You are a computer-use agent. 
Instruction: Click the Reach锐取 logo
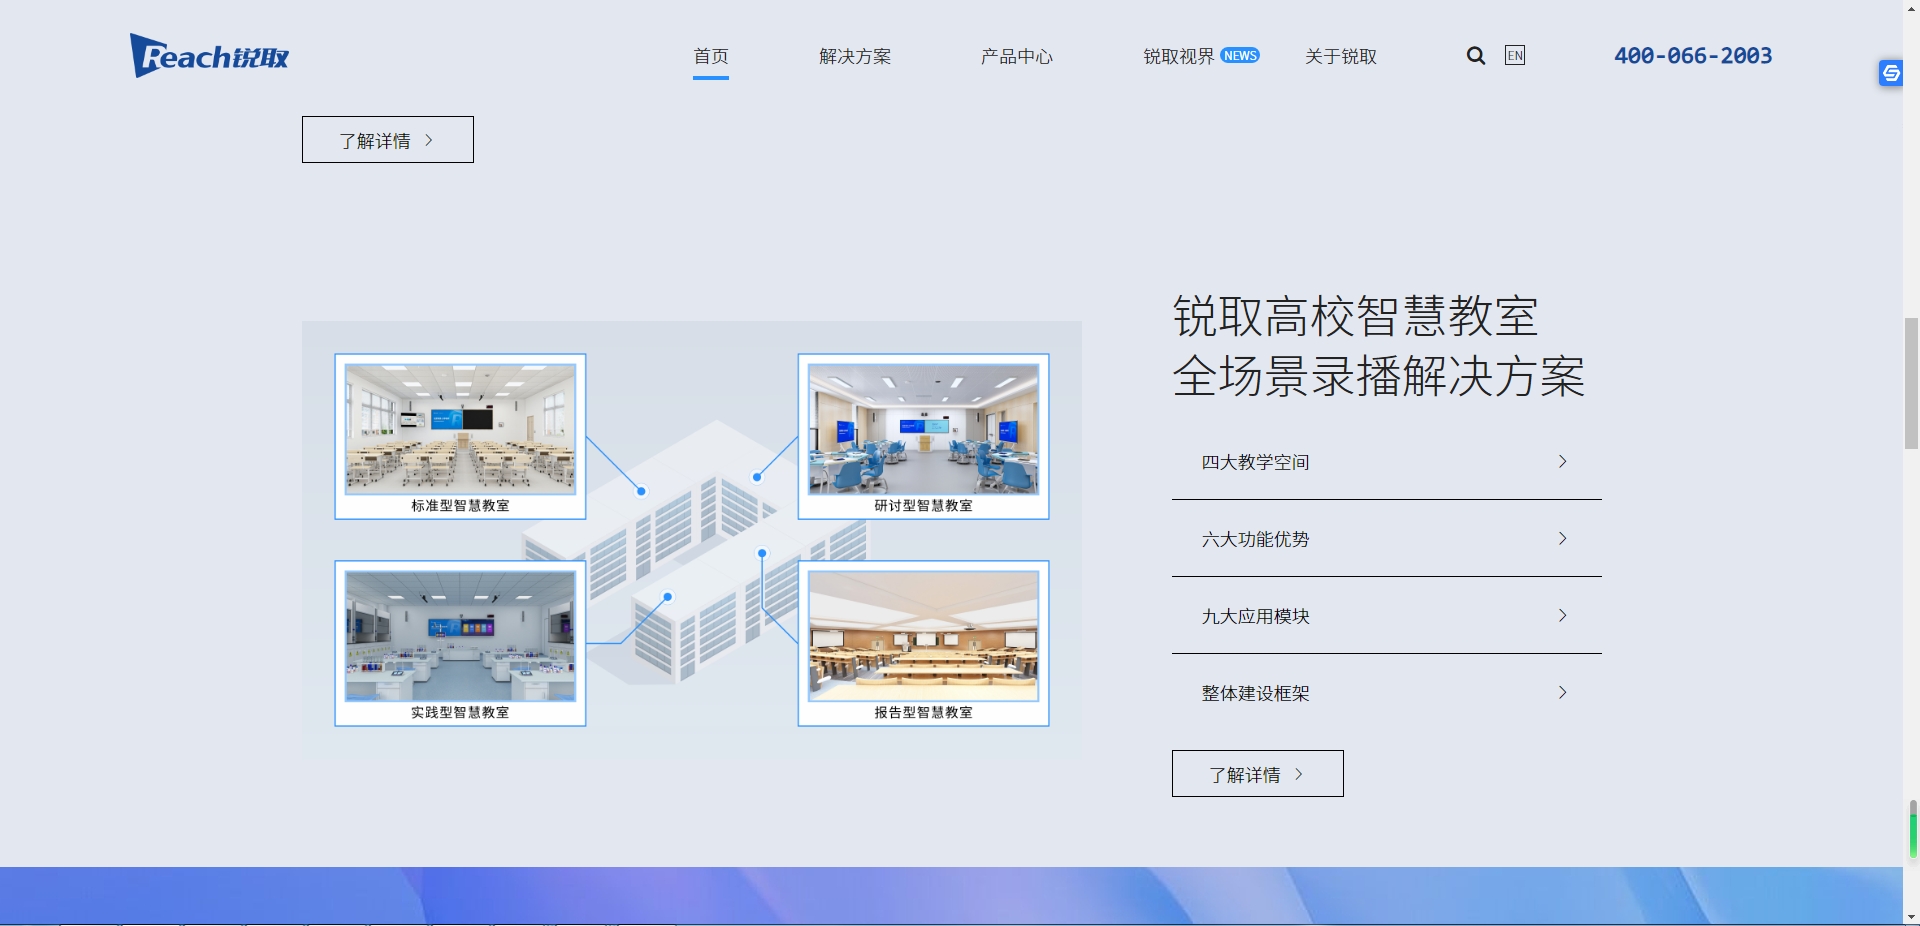click(209, 56)
